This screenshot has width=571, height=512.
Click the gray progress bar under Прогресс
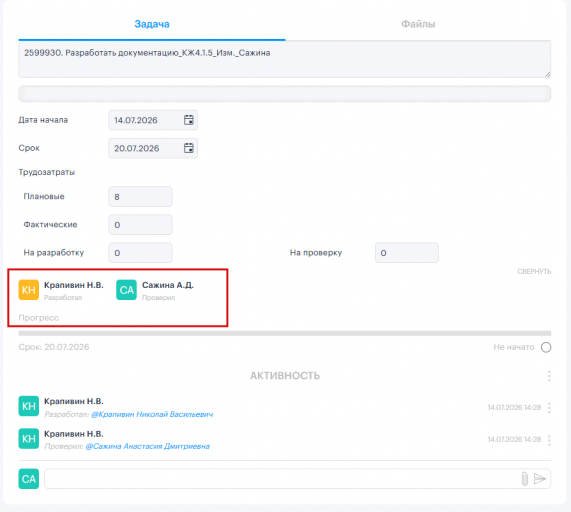(x=284, y=333)
